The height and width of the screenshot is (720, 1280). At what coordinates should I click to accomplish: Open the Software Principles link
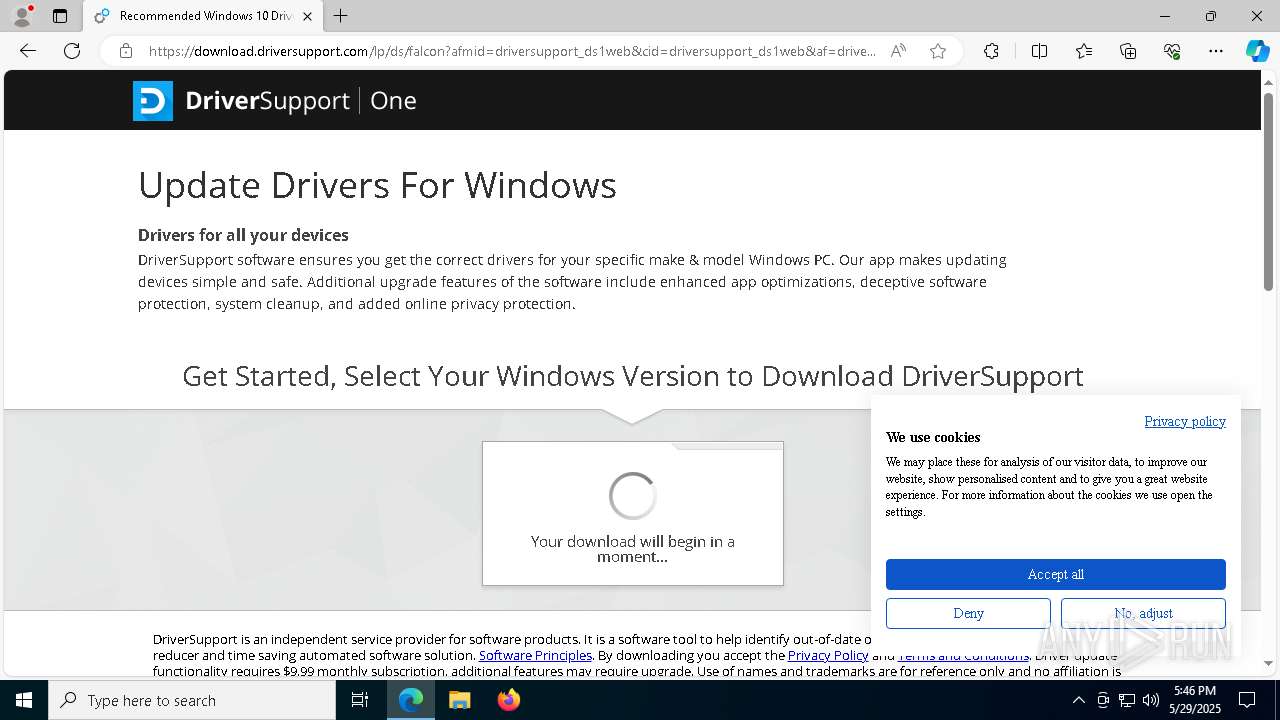(535, 655)
